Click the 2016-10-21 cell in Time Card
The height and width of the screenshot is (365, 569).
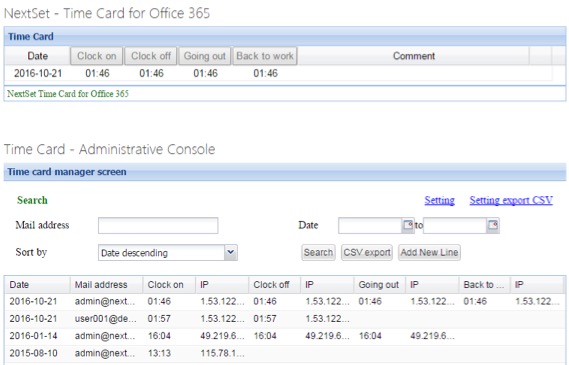38,73
